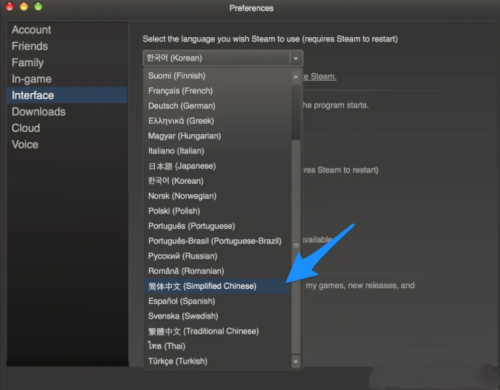Select Polski (Polish) language

pos(217,211)
